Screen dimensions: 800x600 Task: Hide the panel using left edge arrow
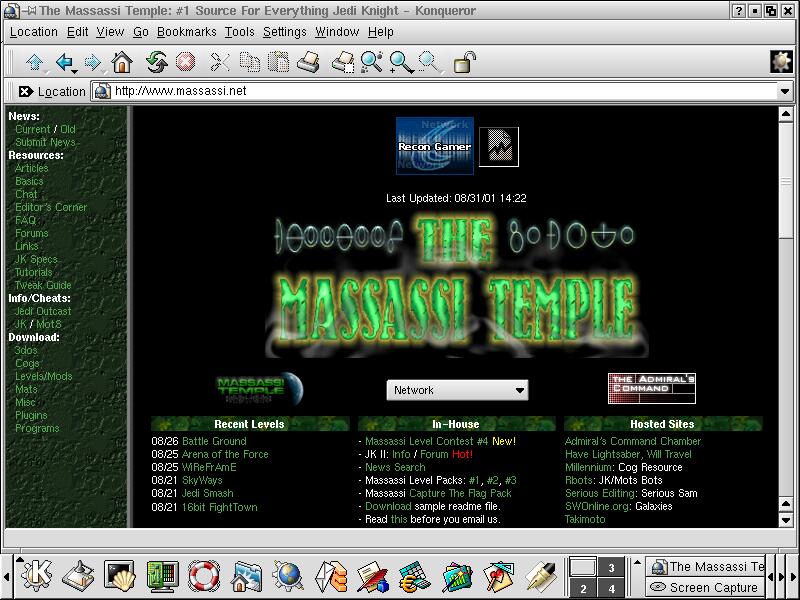coord(6,577)
